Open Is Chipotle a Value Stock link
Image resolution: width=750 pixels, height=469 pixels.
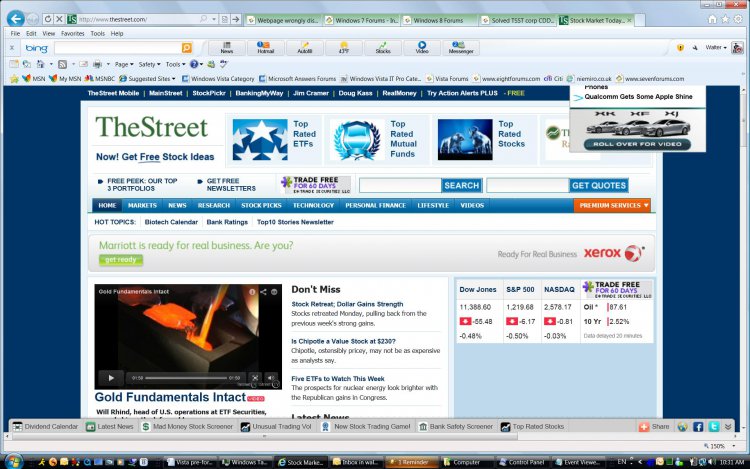343,341
